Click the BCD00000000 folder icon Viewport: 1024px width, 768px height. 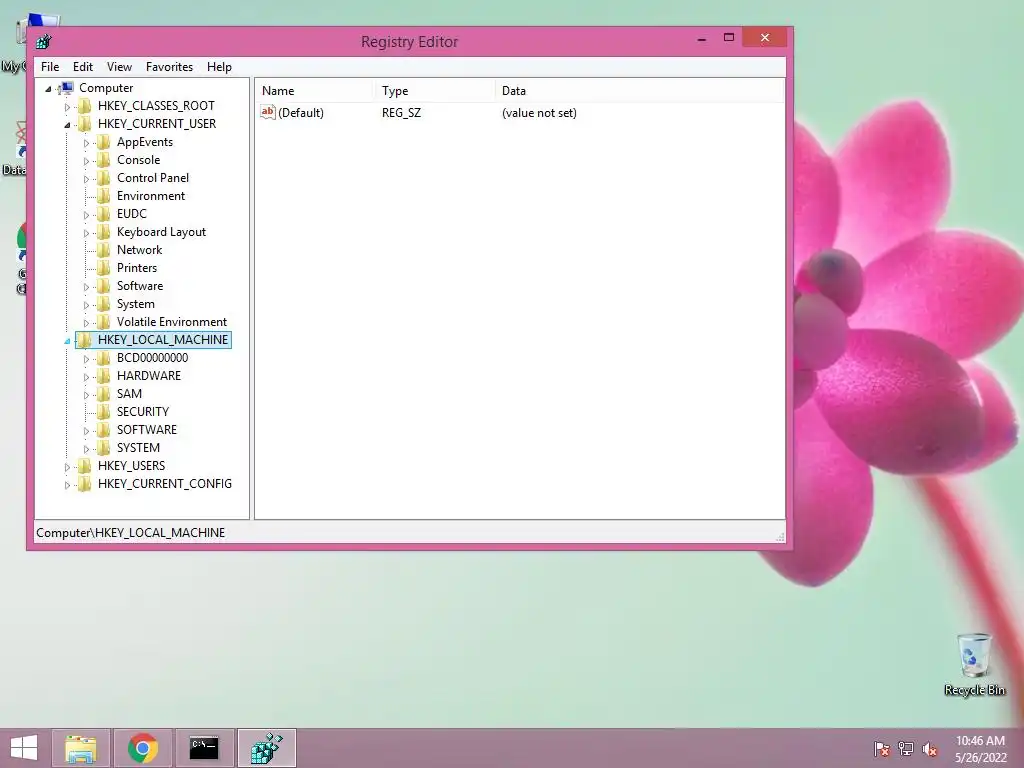(x=103, y=358)
